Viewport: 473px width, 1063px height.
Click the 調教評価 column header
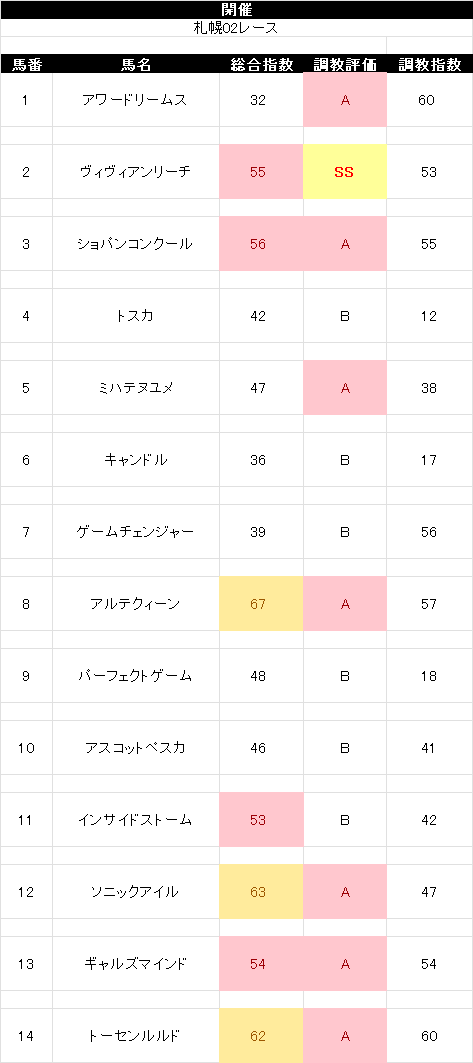[345, 64]
